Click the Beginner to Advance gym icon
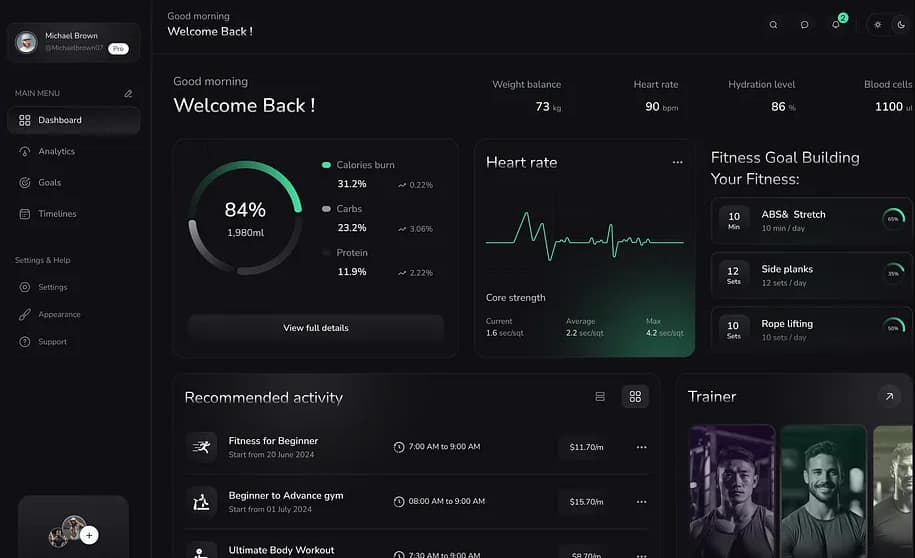Image resolution: width=915 pixels, height=558 pixels. (202, 501)
